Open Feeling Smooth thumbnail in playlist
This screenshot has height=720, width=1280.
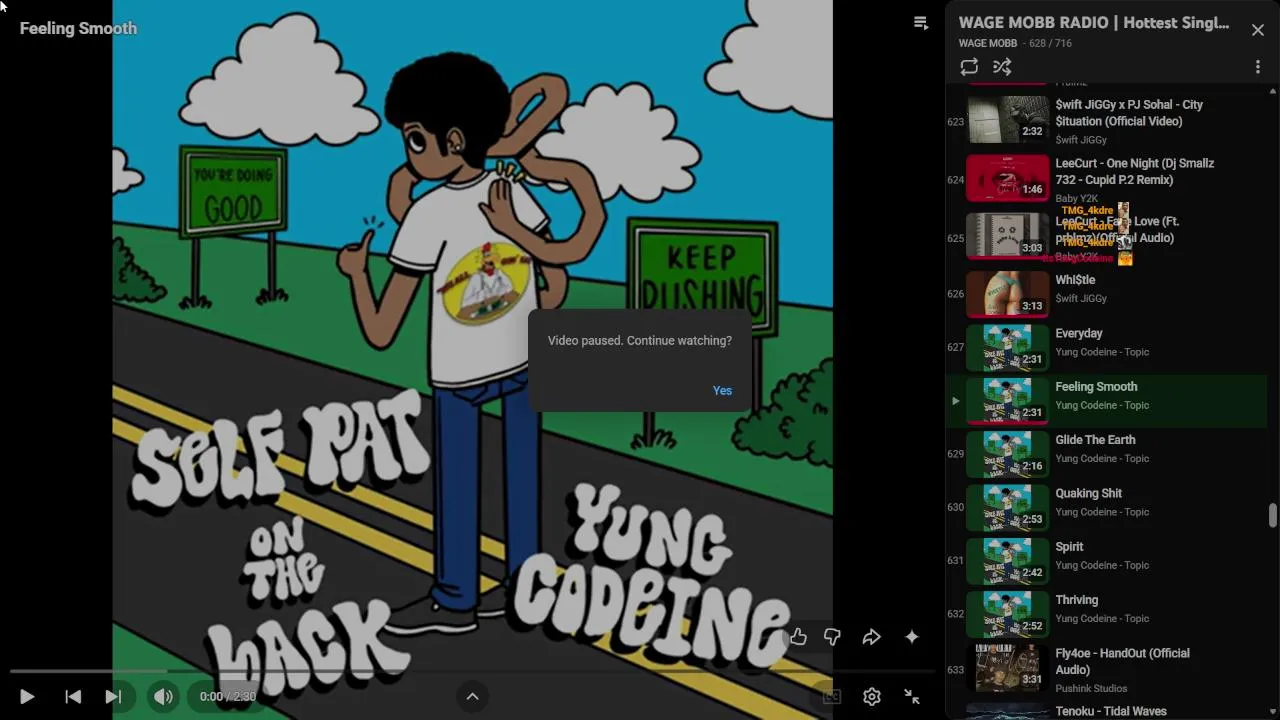(x=1008, y=401)
